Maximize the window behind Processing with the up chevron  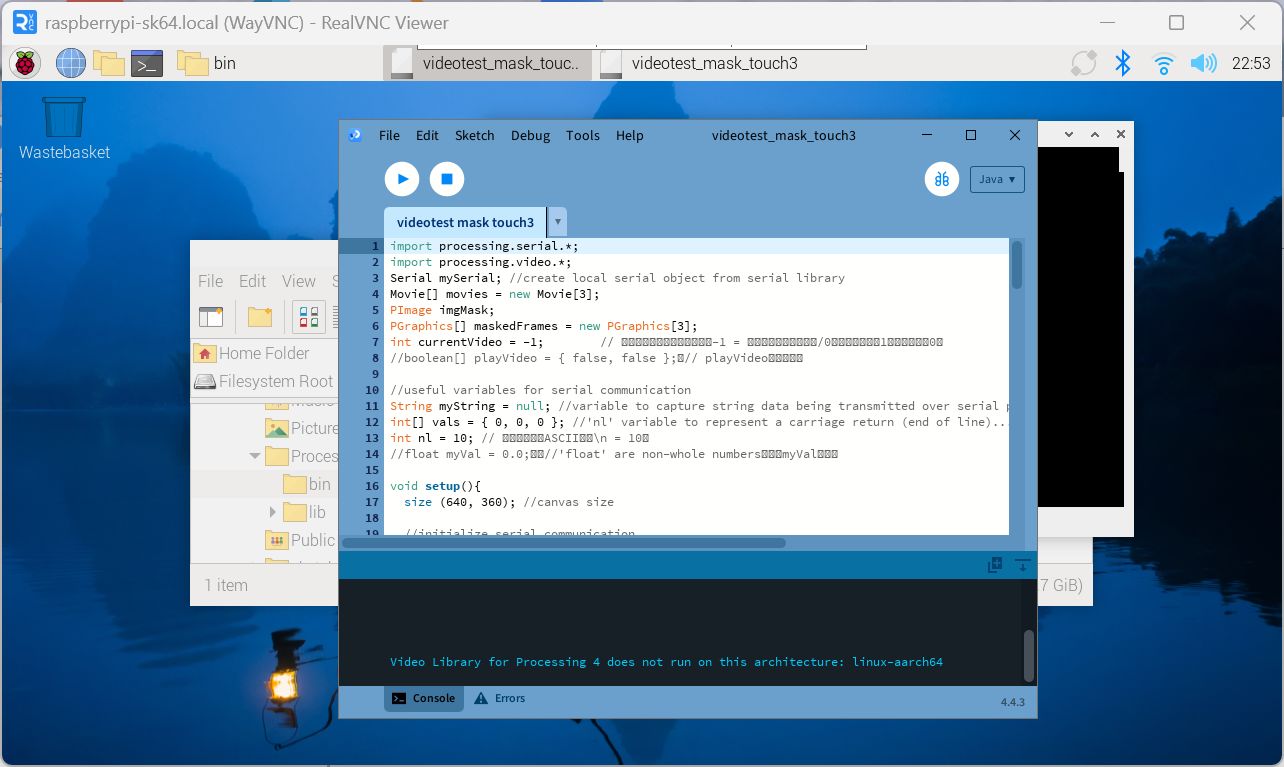(1095, 134)
